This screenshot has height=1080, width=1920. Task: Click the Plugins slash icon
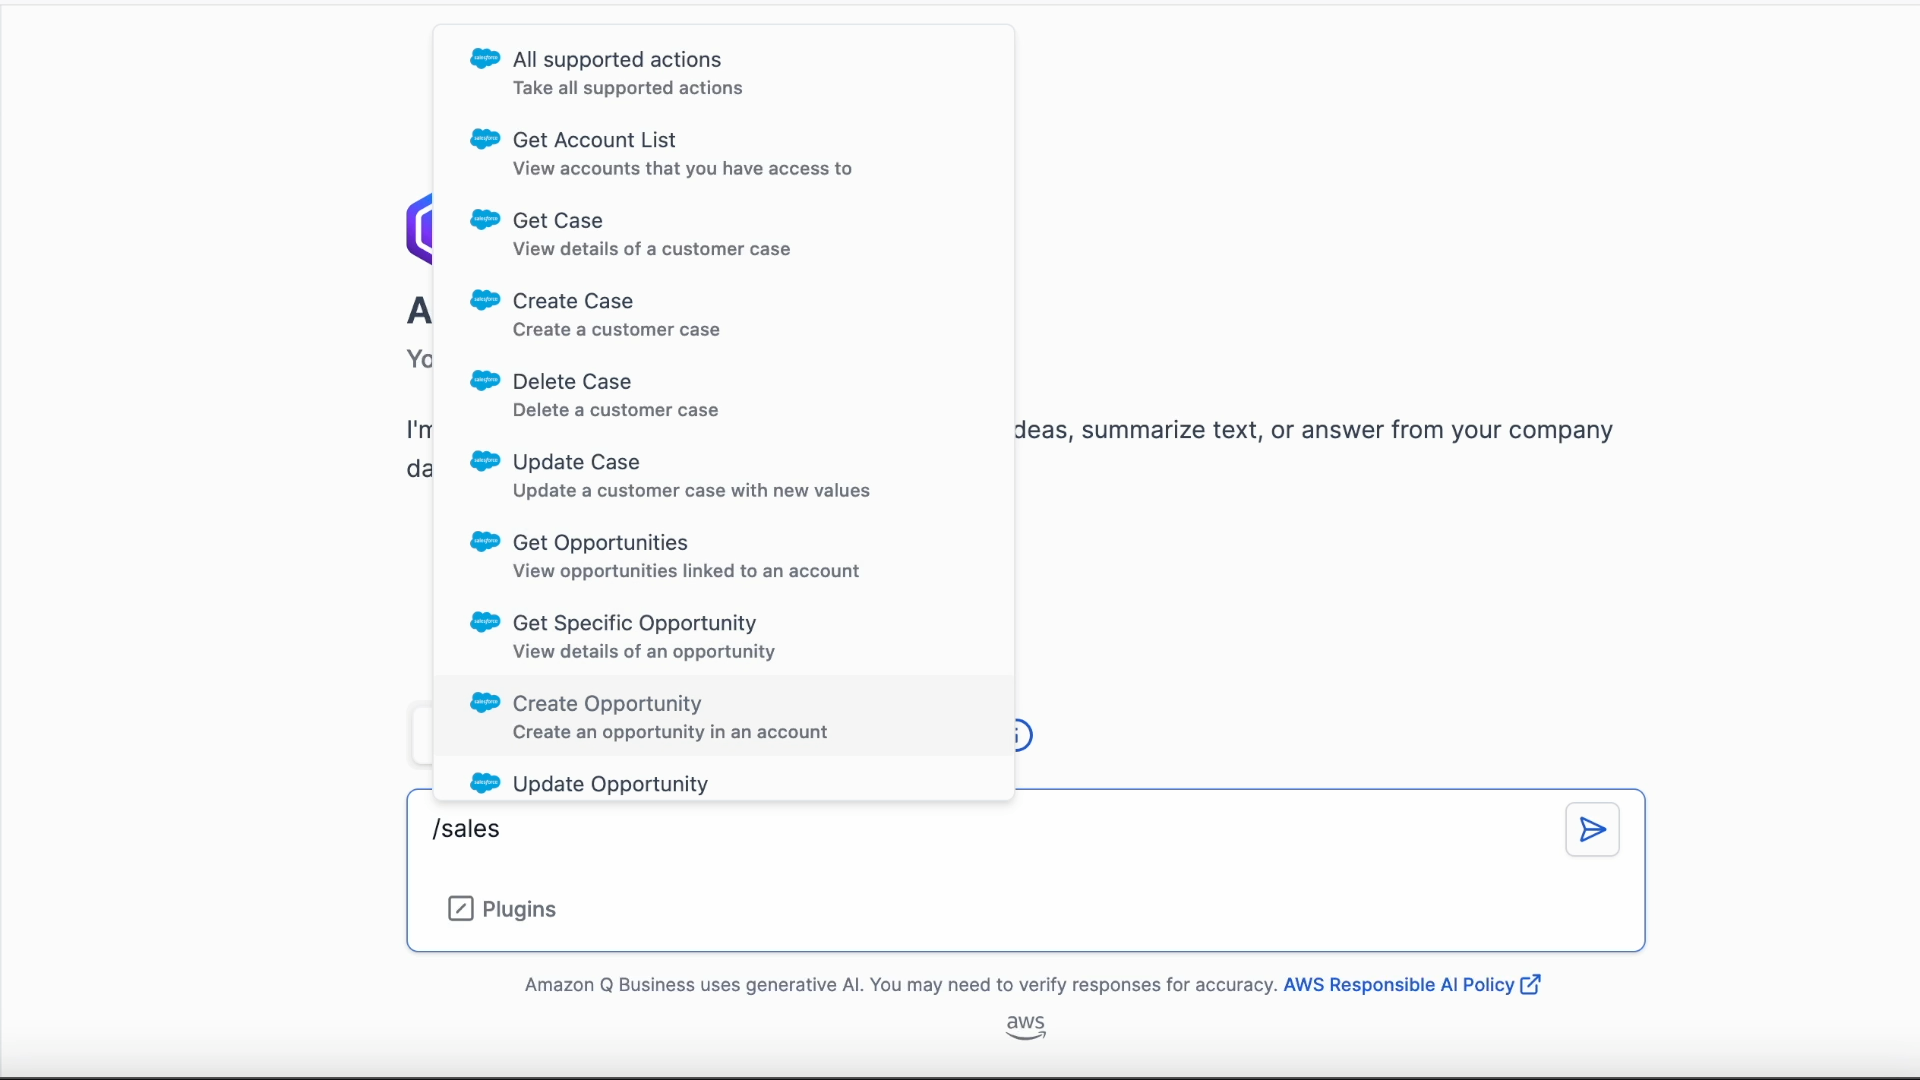point(460,908)
